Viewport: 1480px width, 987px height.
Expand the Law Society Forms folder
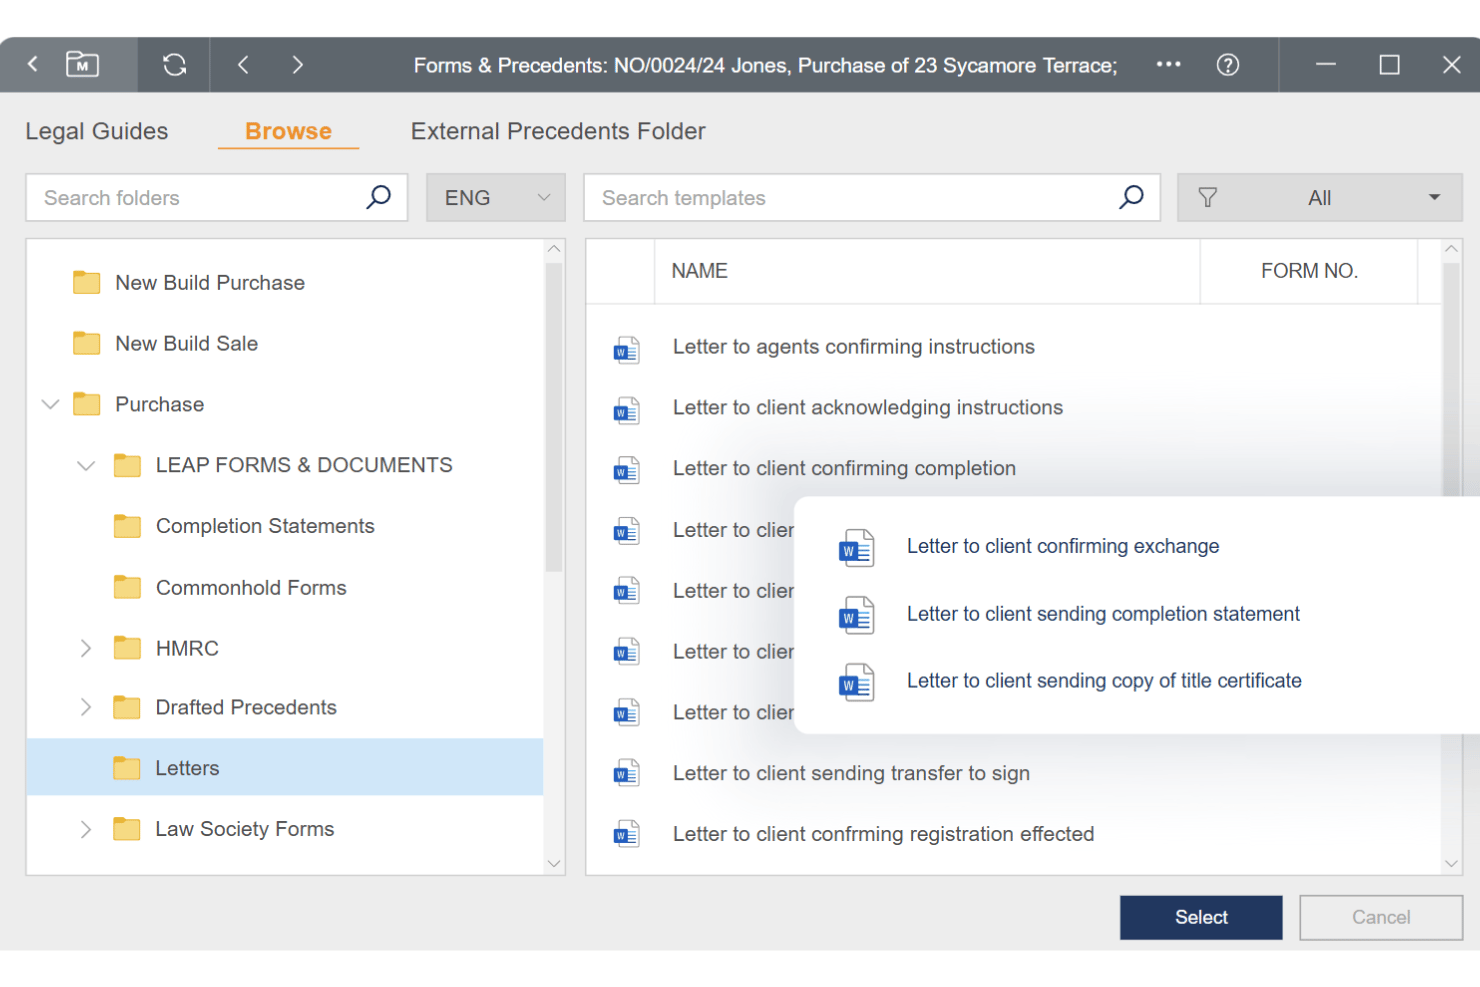[86, 829]
